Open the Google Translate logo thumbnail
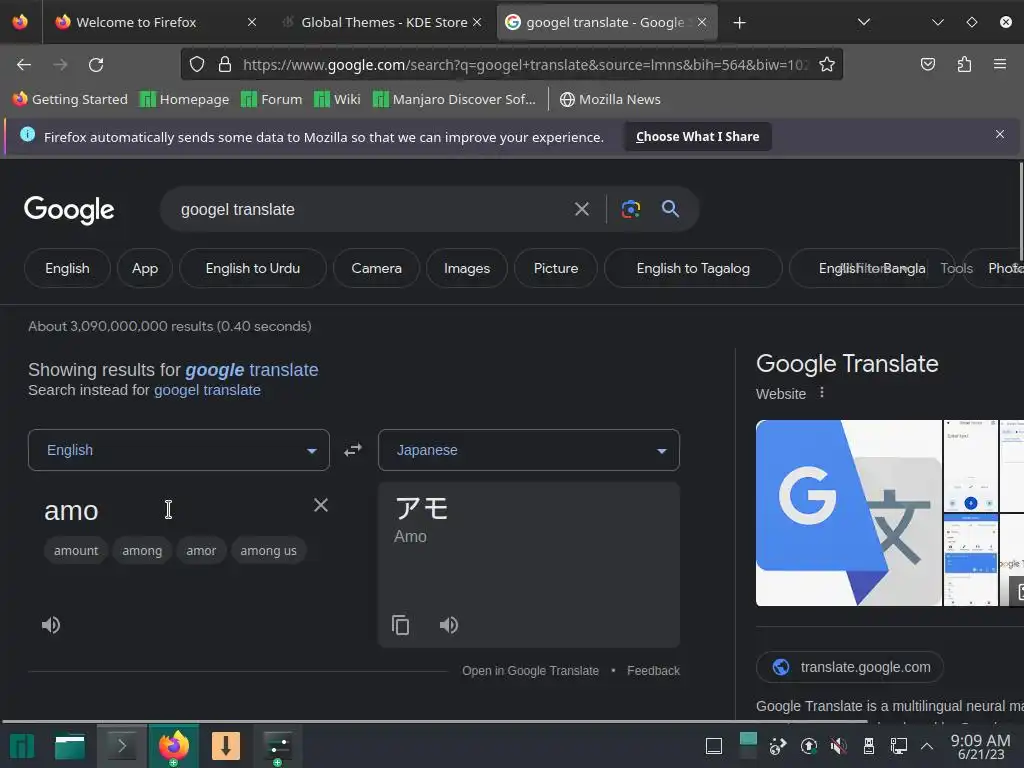Viewport: 1024px width, 768px height. pyautogui.click(x=848, y=513)
